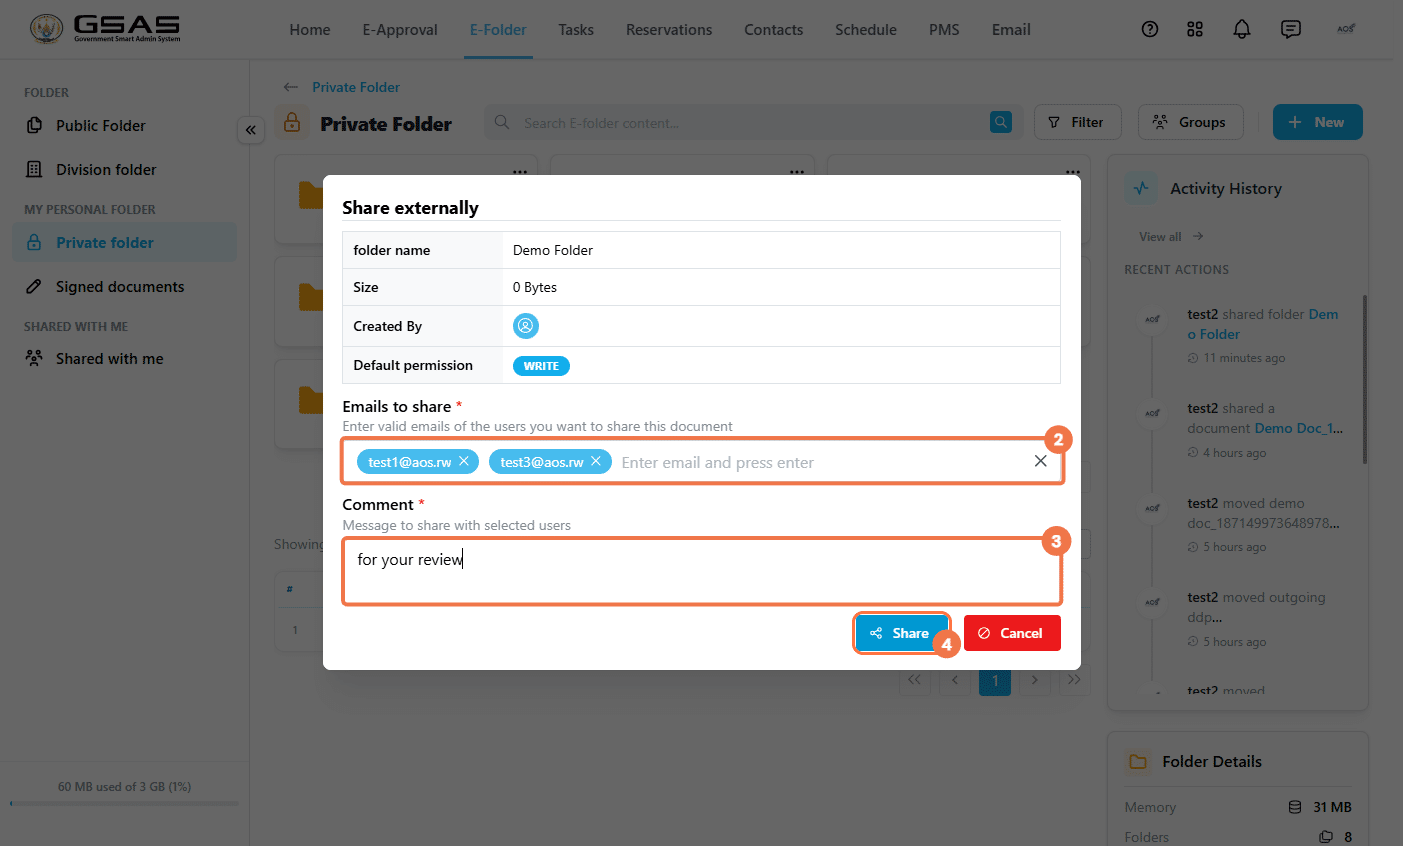Cancel the share externally dialog
The image size is (1403, 846).
[x=1012, y=633]
